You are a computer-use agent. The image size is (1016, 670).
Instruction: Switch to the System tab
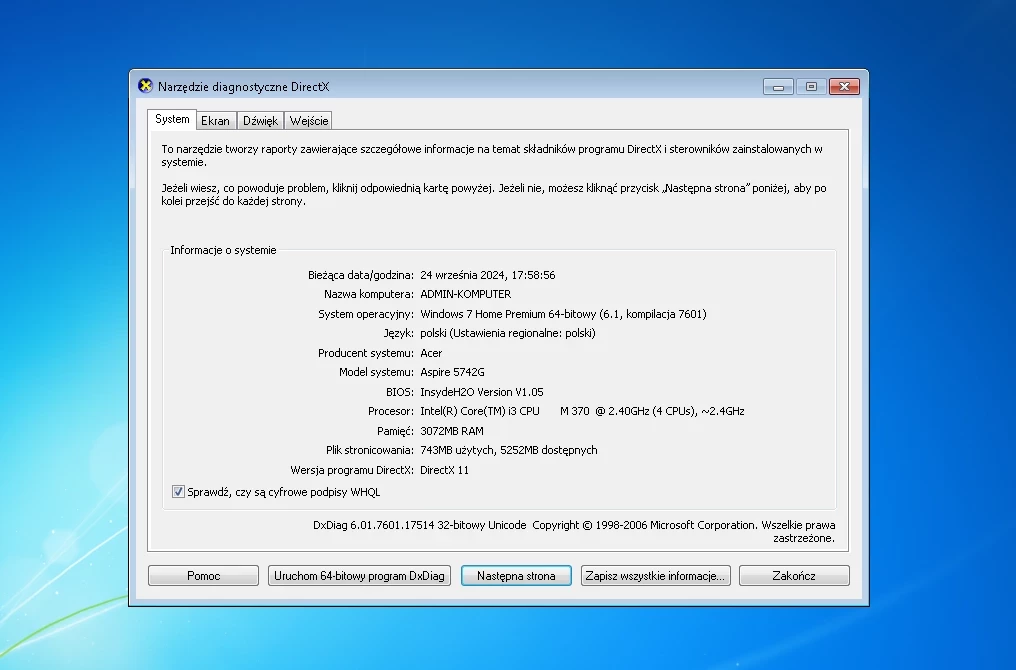coord(171,119)
